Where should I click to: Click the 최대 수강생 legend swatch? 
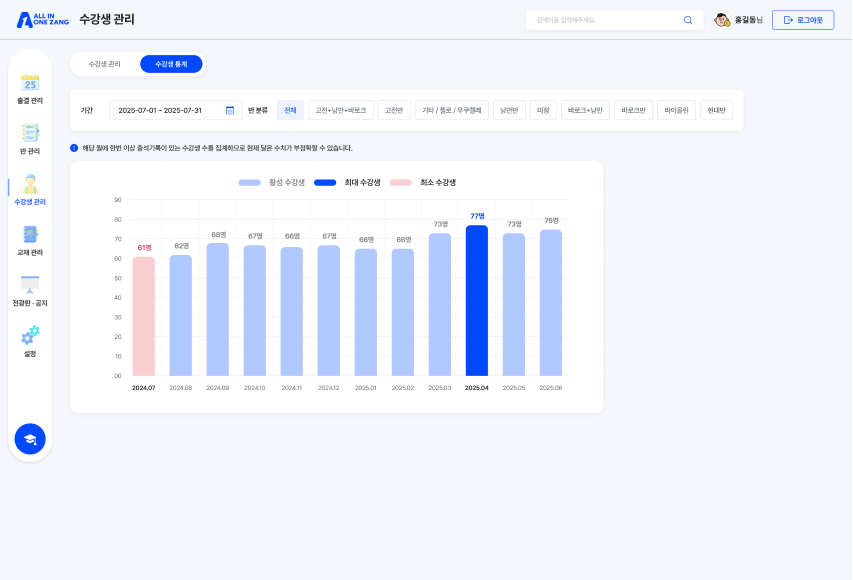(x=325, y=183)
